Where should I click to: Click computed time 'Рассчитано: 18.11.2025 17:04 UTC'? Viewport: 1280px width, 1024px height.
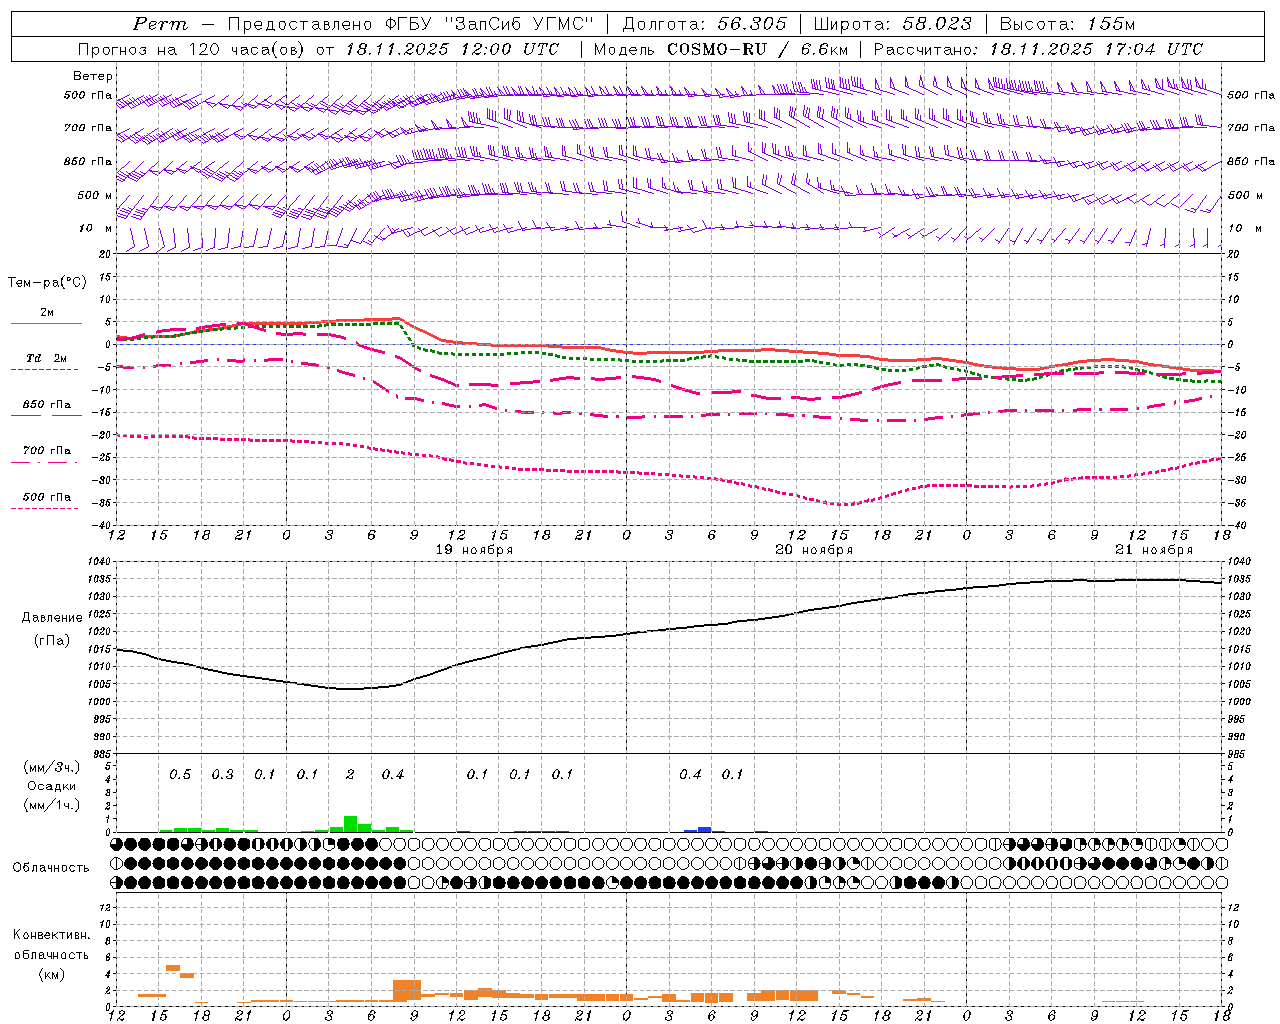(1038, 49)
